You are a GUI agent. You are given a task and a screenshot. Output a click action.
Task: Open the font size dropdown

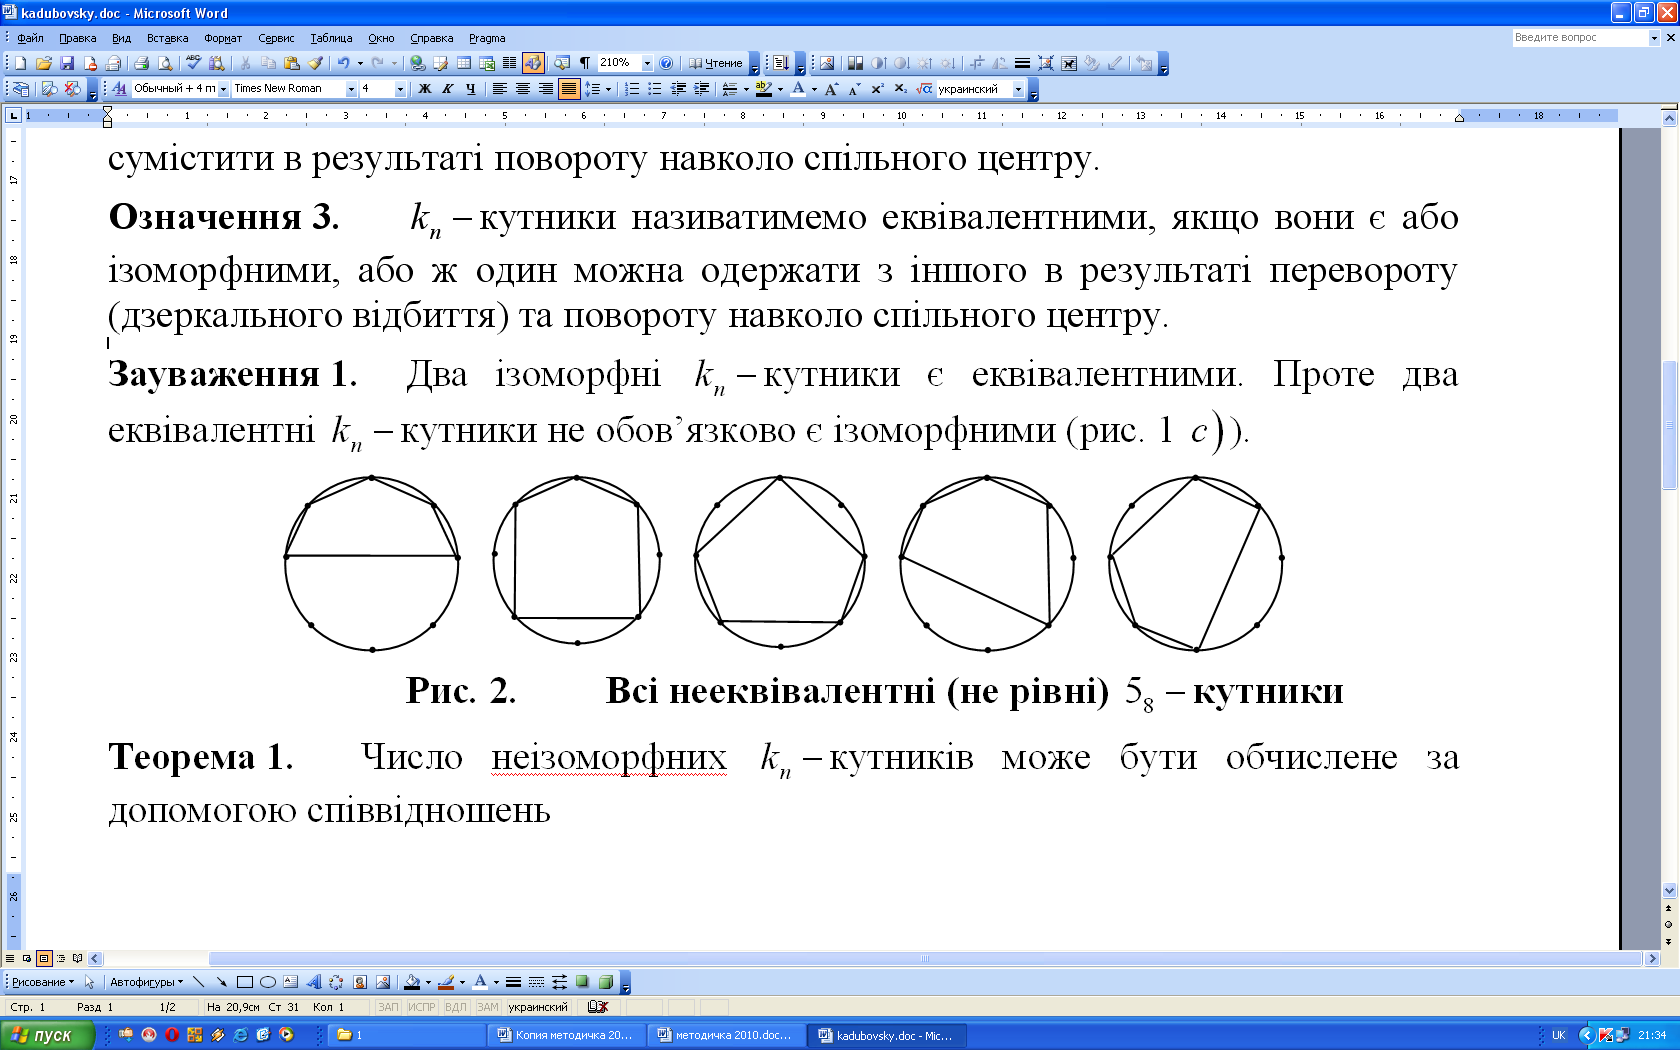pyautogui.click(x=401, y=89)
